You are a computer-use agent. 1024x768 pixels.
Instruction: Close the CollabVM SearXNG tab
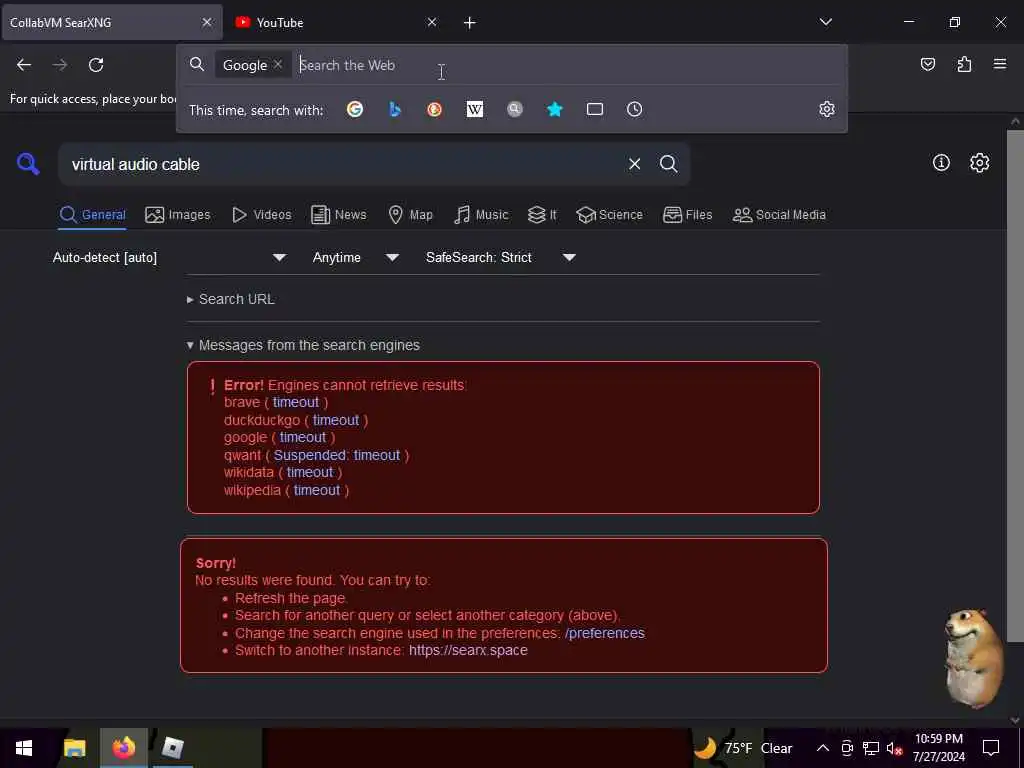207,22
